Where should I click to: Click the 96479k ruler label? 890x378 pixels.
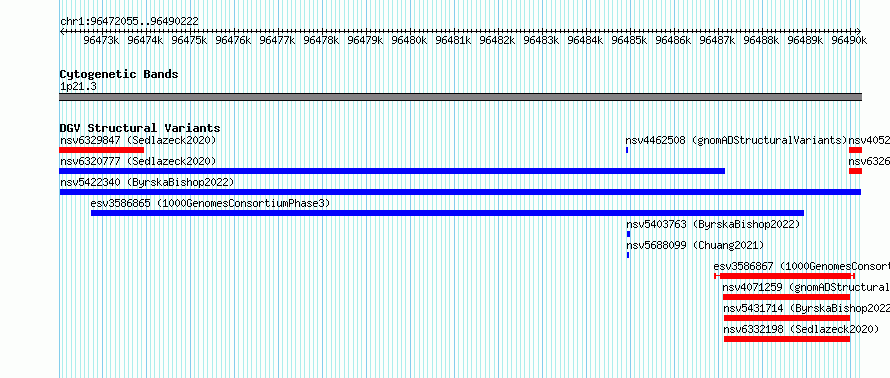point(366,40)
